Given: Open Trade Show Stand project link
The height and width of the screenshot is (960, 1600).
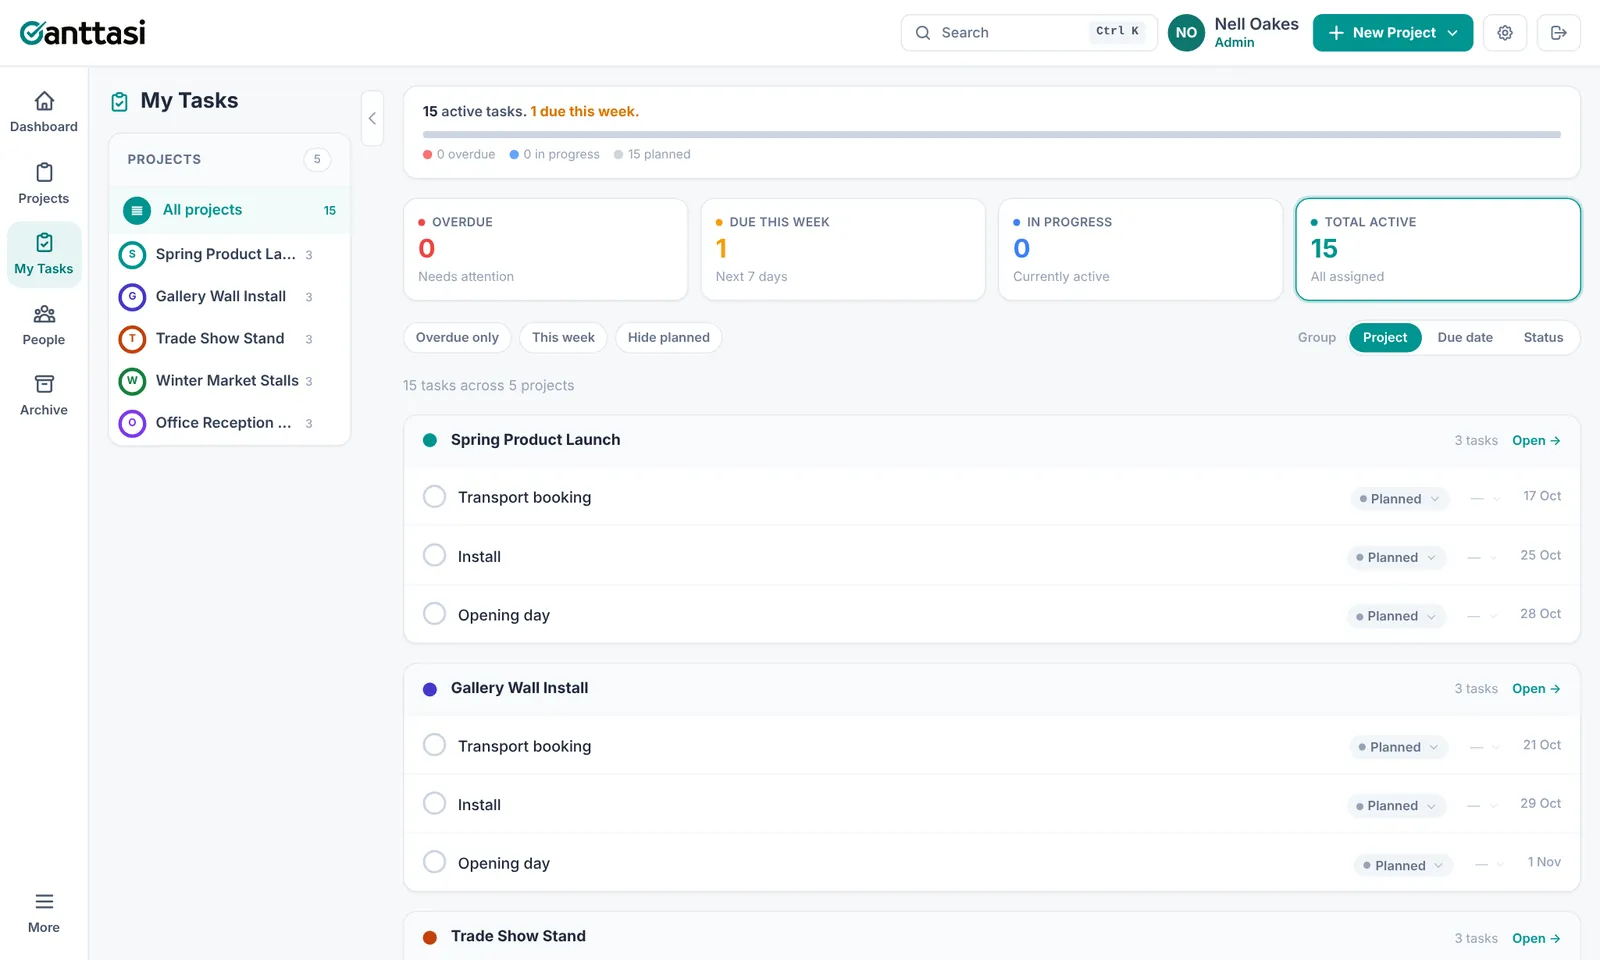Looking at the screenshot, I should 1536,938.
